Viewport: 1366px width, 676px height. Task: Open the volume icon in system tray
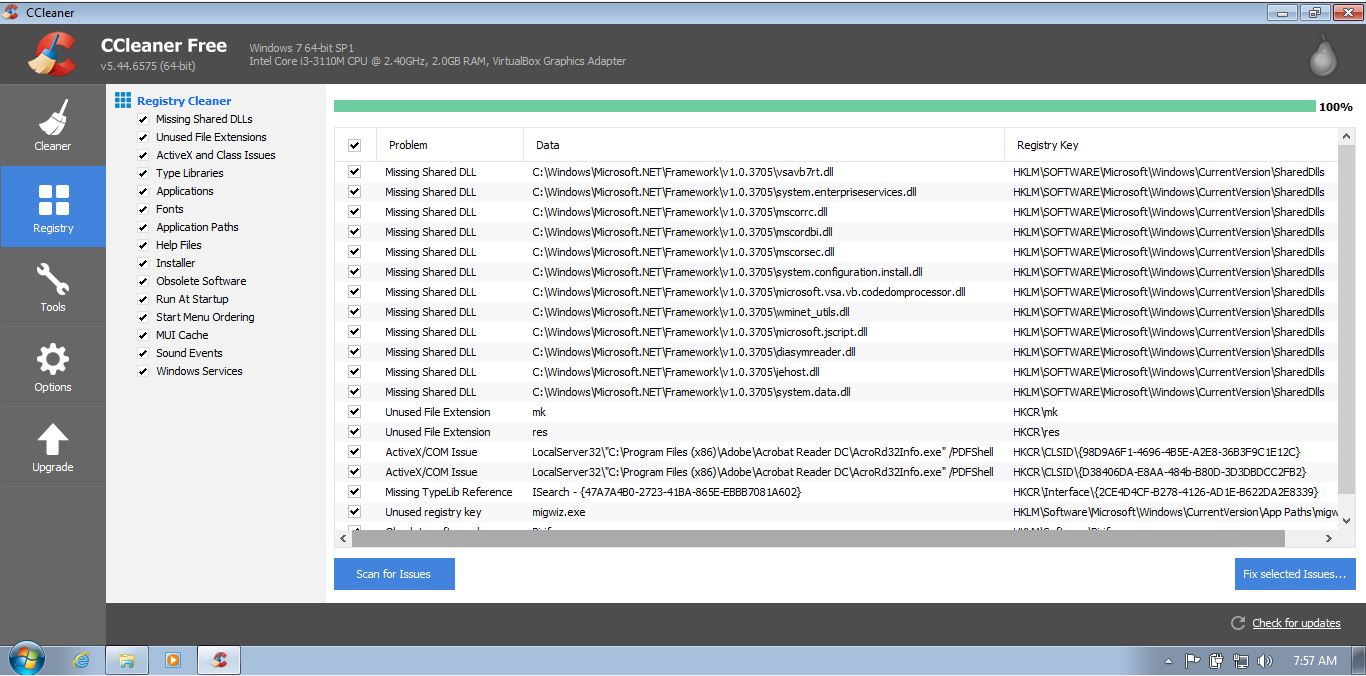[x=1264, y=659]
